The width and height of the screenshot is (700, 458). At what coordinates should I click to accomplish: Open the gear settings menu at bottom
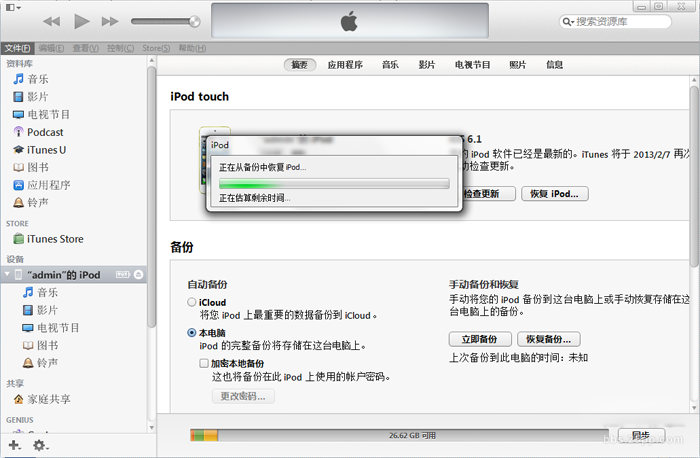coord(41,445)
